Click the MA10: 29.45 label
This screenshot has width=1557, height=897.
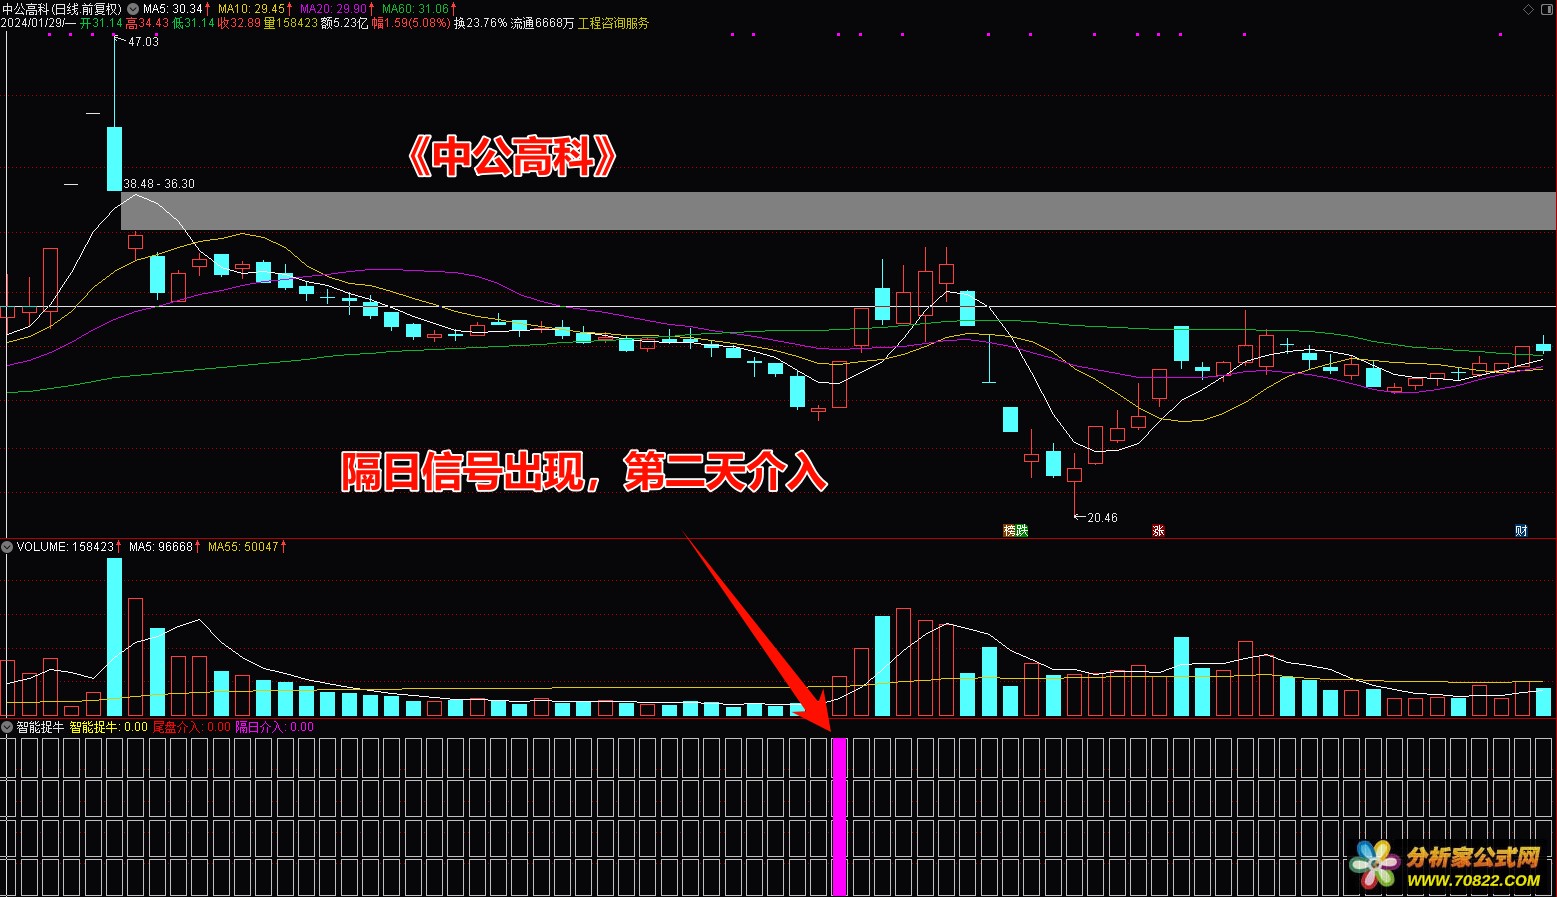pos(251,9)
